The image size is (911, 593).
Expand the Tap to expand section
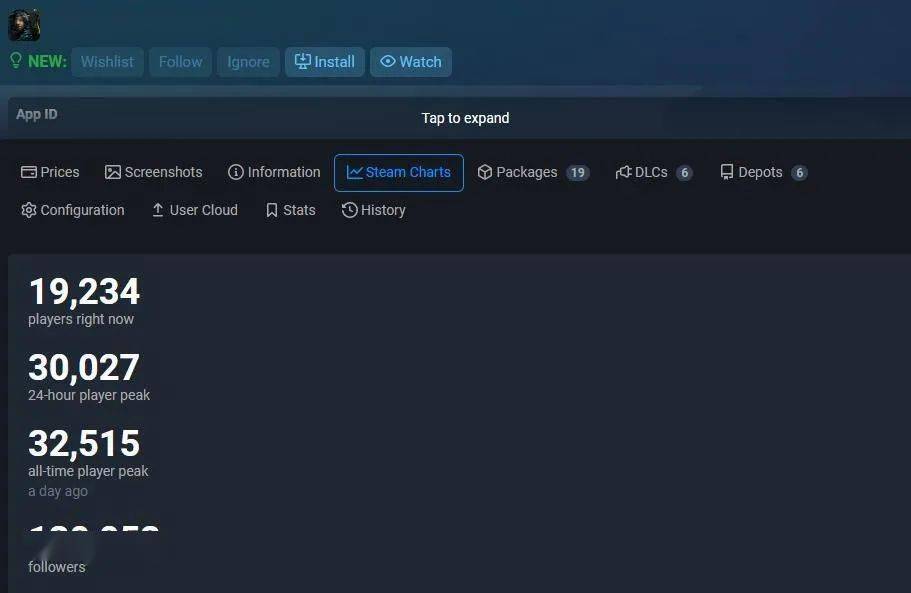pos(465,118)
